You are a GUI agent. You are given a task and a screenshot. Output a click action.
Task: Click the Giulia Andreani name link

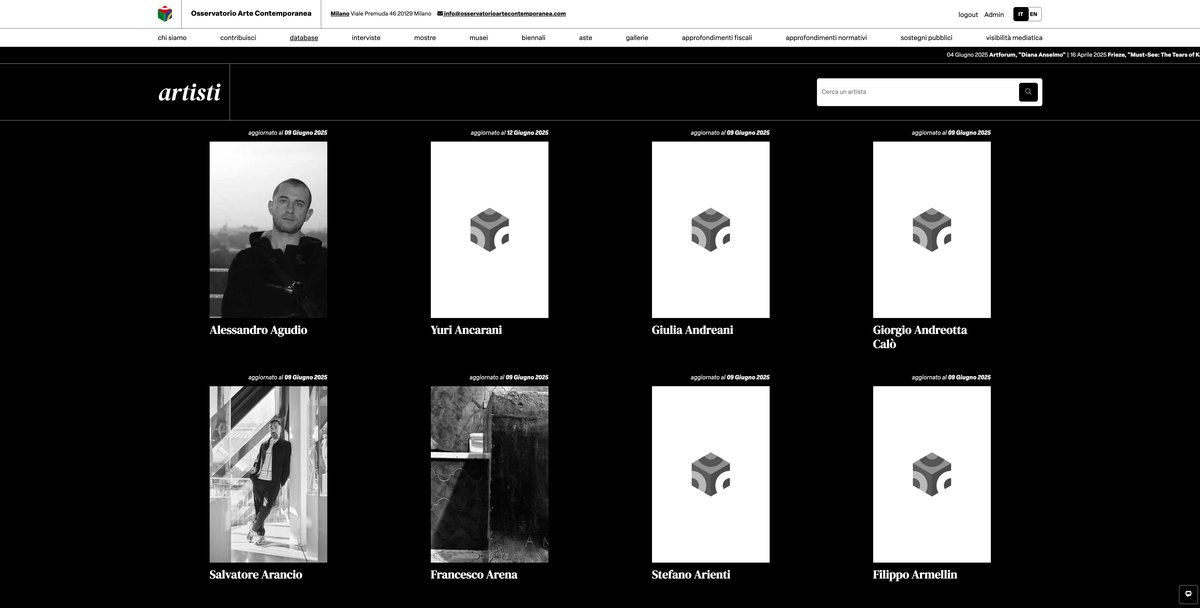pyautogui.click(x=692, y=330)
